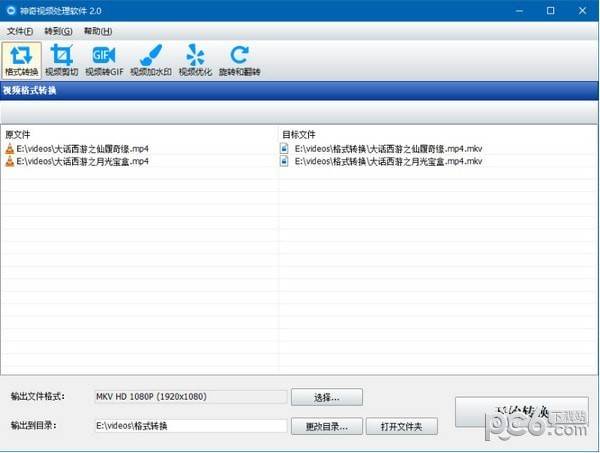Open the 文件(F) menu
The height and width of the screenshot is (453, 600).
pyautogui.click(x=20, y=31)
